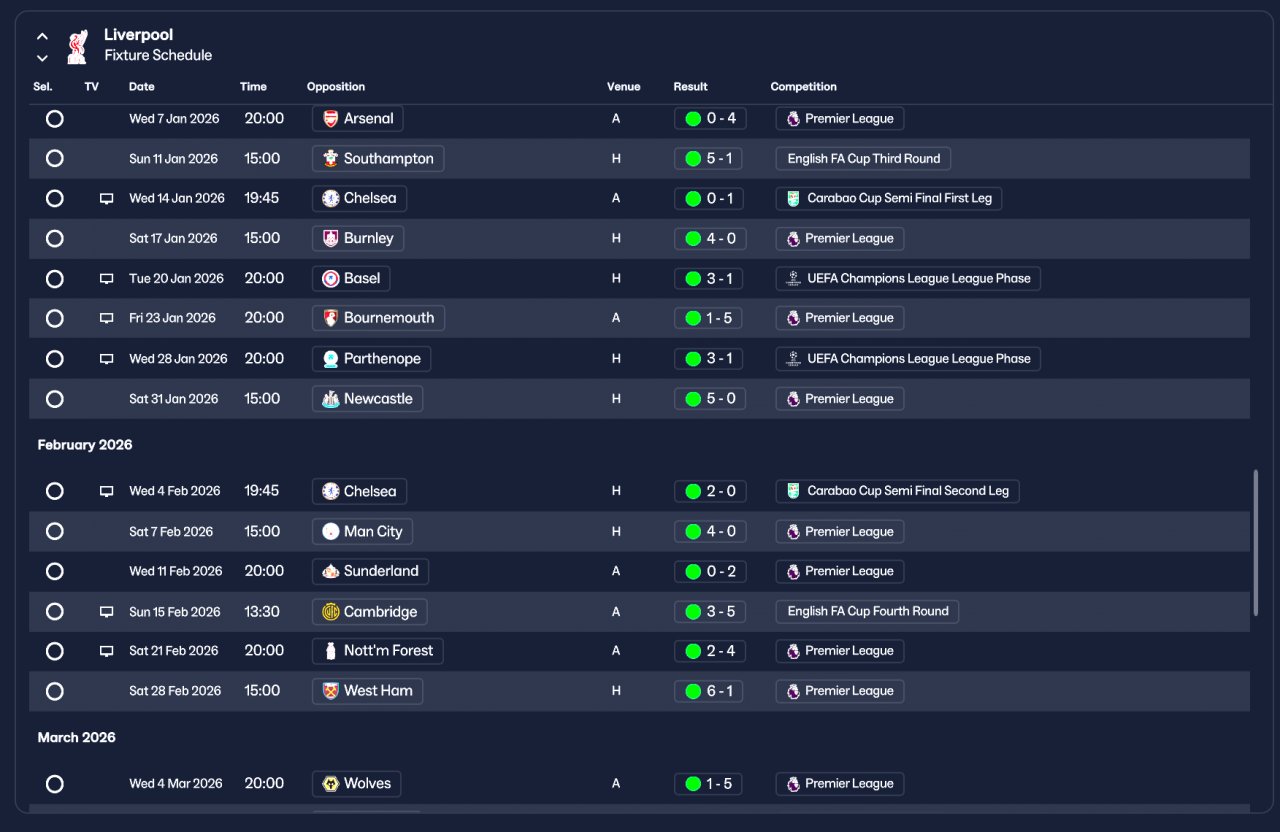
Task: Click the Newcastle club badge icon
Action: pyautogui.click(x=330, y=399)
